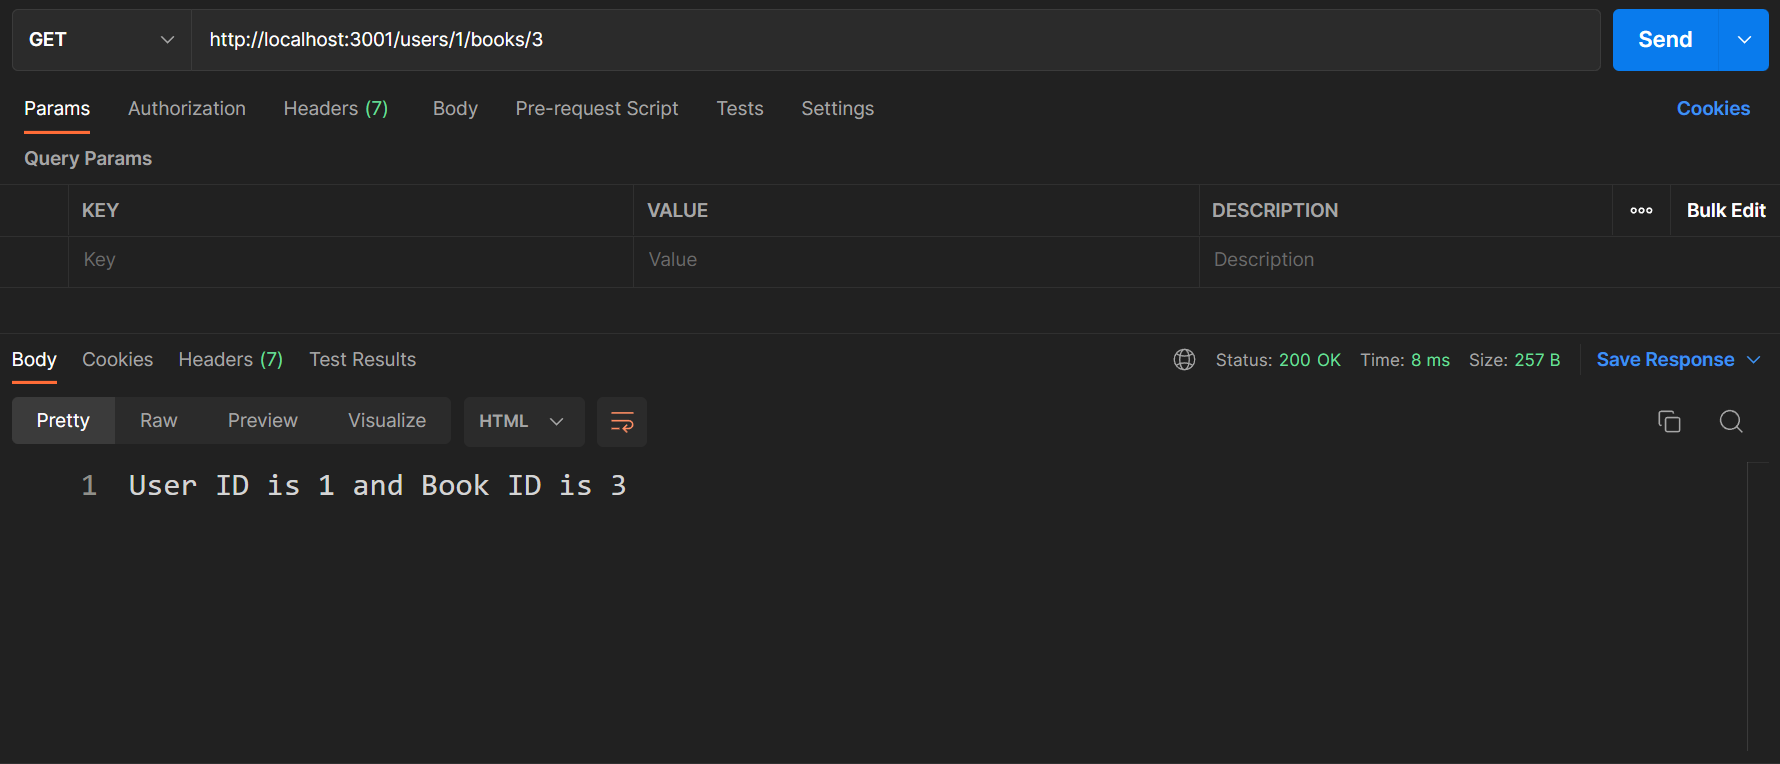This screenshot has width=1780, height=764.
Task: Select the Raw view mode
Action: coord(159,421)
